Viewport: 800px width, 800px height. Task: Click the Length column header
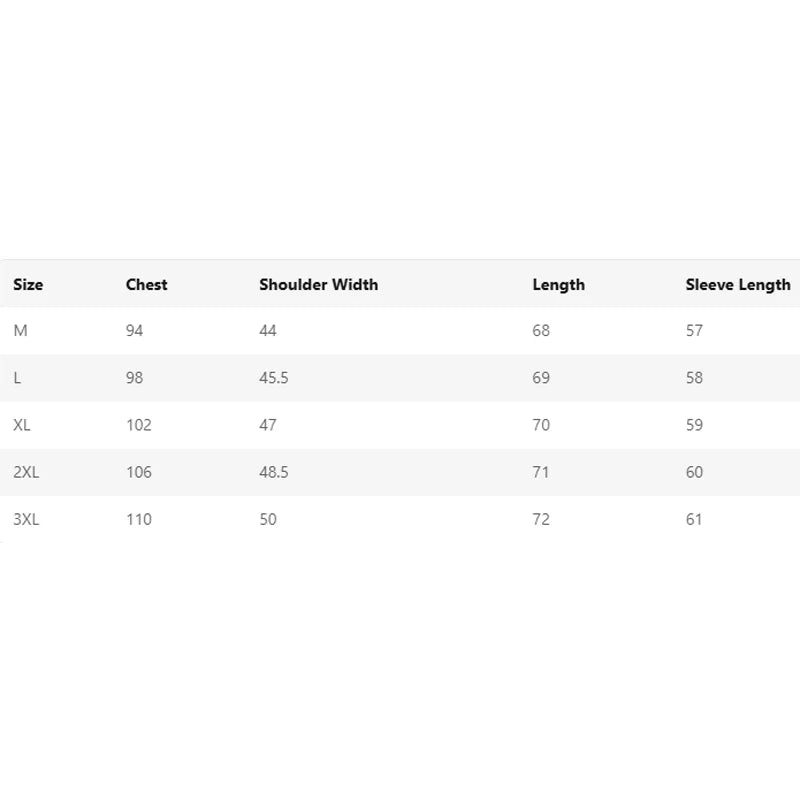(559, 285)
